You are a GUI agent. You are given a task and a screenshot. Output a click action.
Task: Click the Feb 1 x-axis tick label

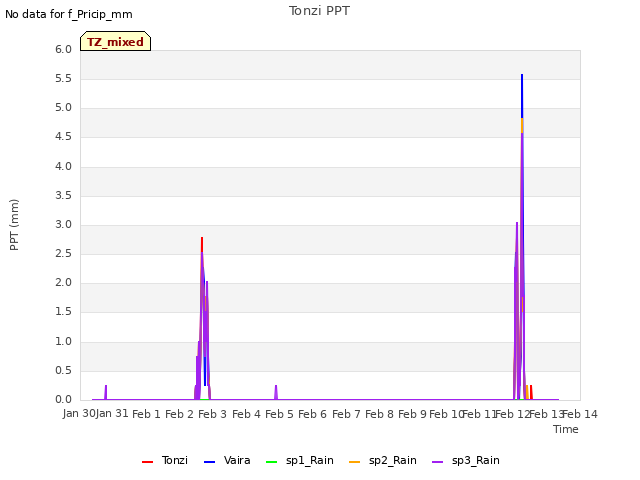pos(146,414)
